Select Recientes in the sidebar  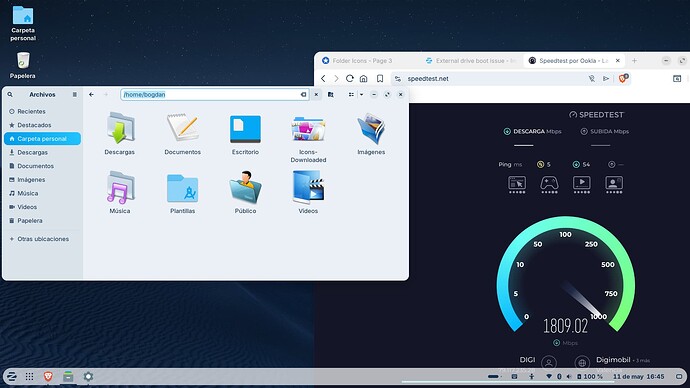tap(42, 111)
